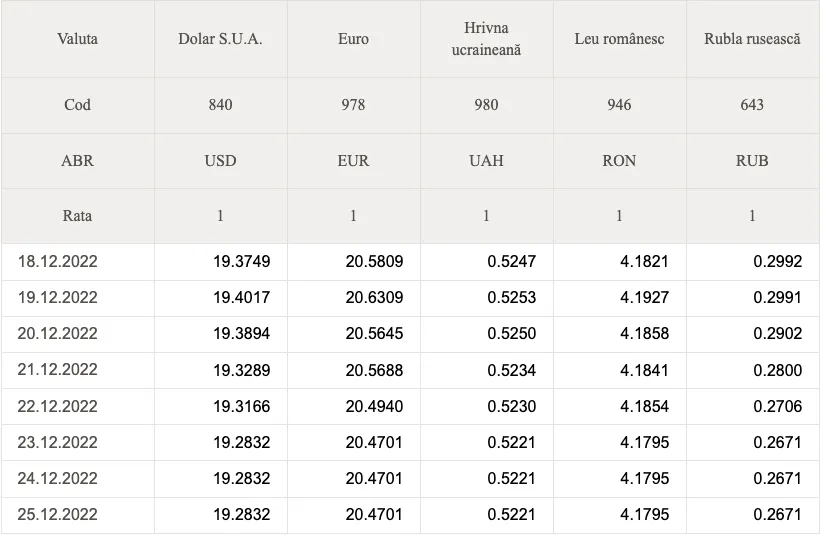Select the EUR abbreviation cell
This screenshot has height=535, width=820.
pyautogui.click(x=354, y=161)
